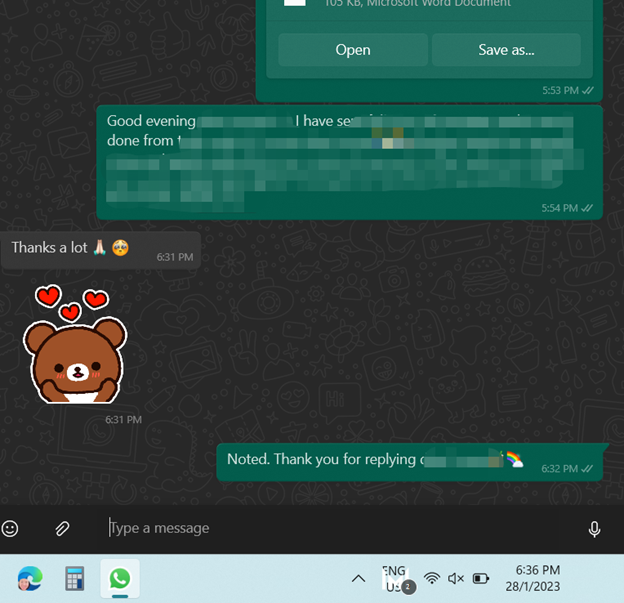Expand the hidden system tray icons chevron
The width and height of the screenshot is (624, 603).
[358, 579]
